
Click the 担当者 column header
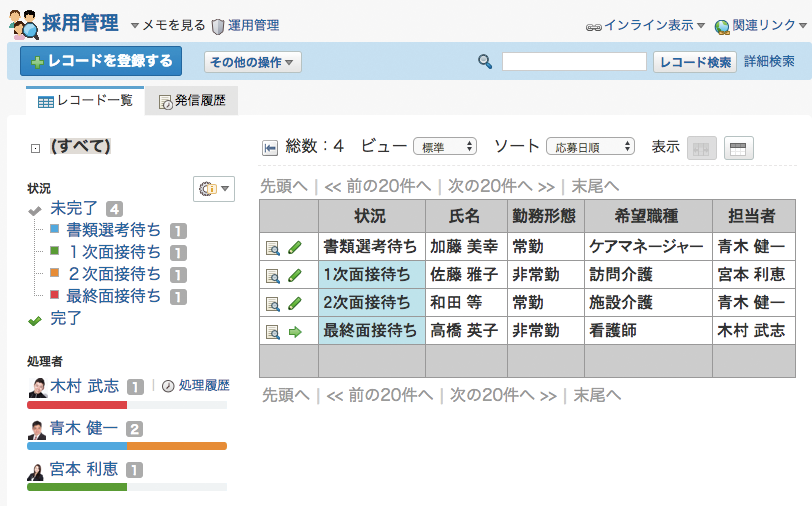[753, 216]
